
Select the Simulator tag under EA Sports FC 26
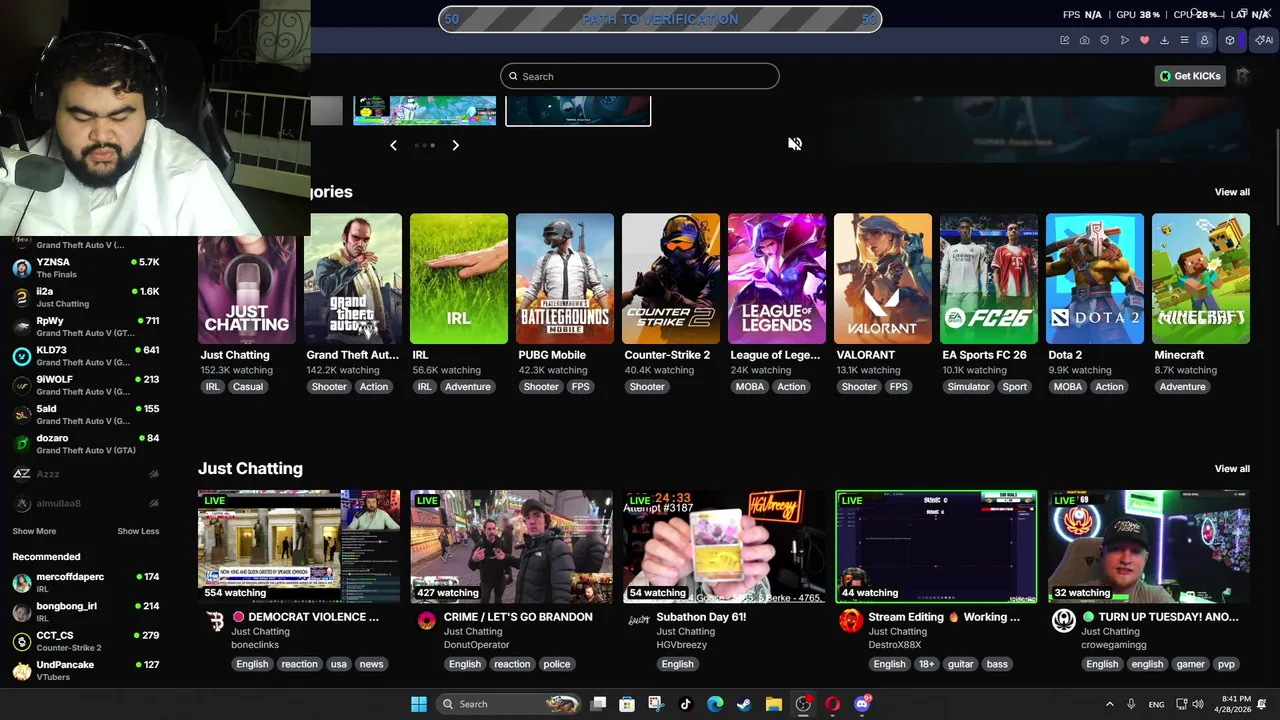click(968, 387)
